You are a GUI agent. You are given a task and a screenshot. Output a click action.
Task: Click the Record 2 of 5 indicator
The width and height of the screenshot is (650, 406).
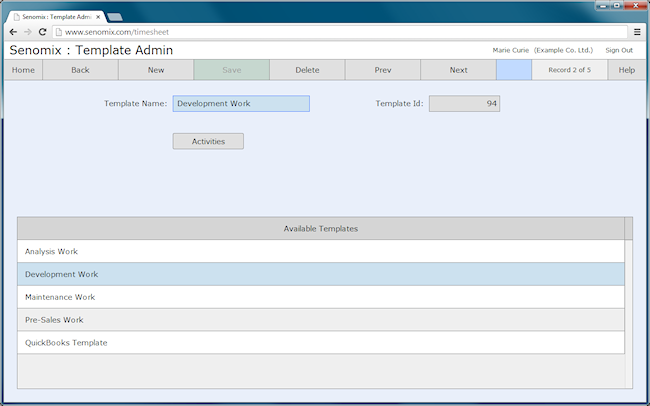tap(570, 70)
